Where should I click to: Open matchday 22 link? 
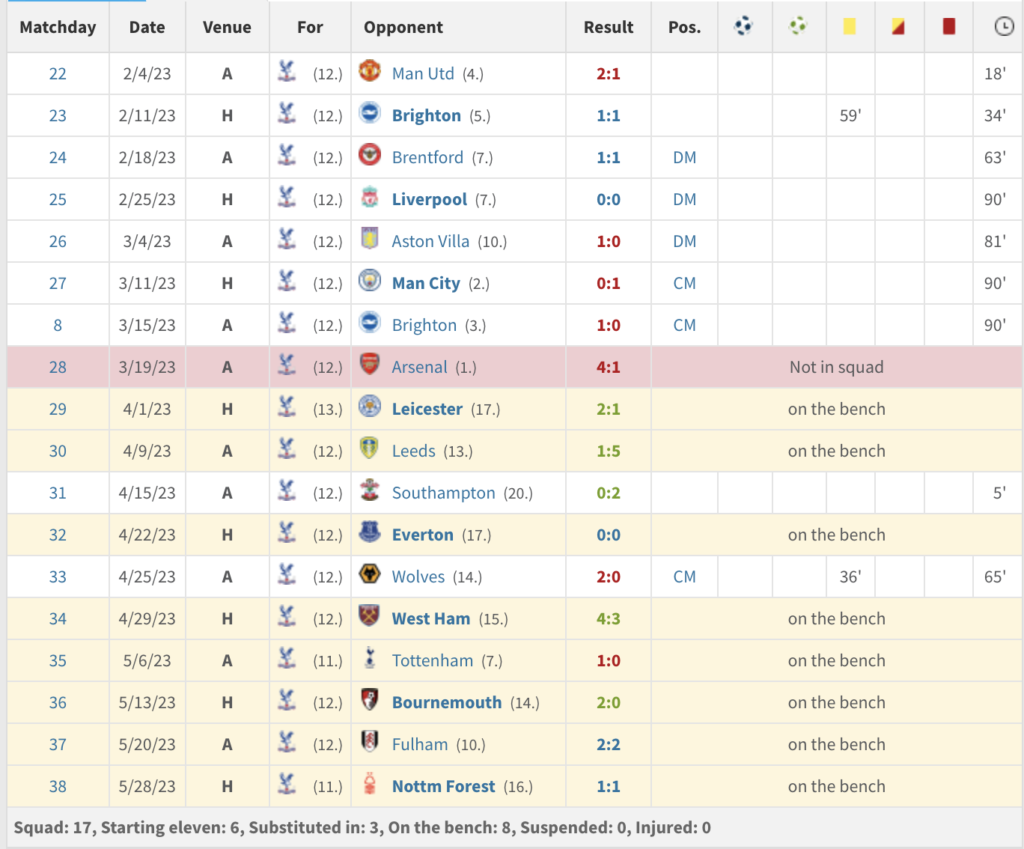point(57,74)
